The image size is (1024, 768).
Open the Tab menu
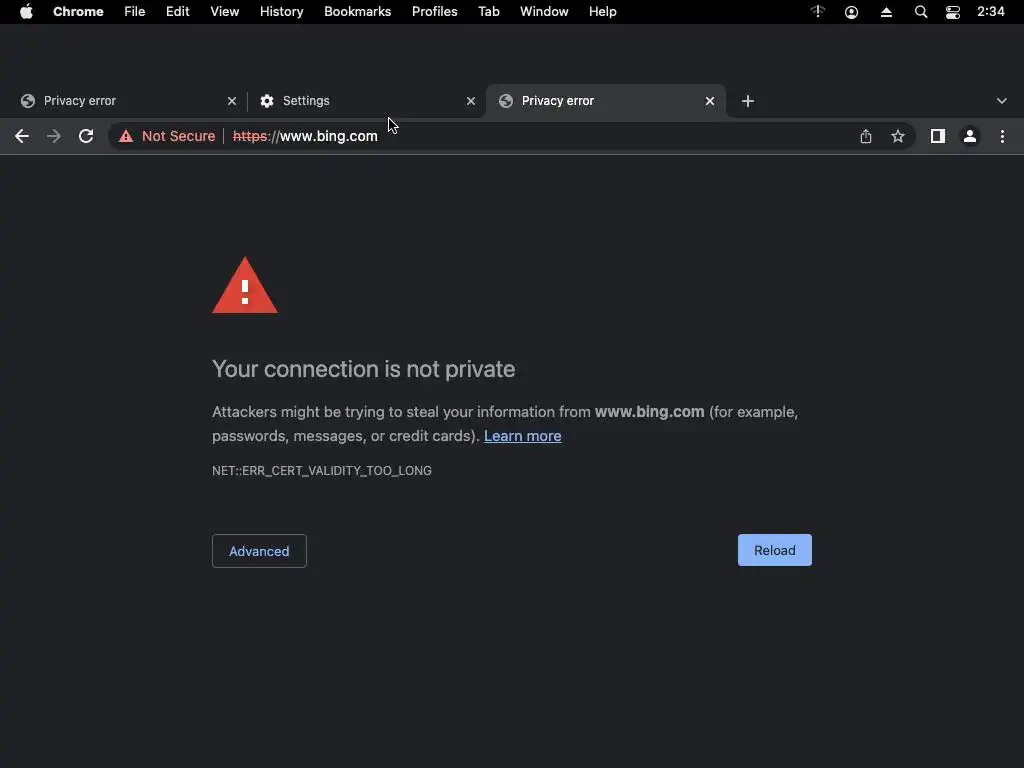[x=489, y=12]
